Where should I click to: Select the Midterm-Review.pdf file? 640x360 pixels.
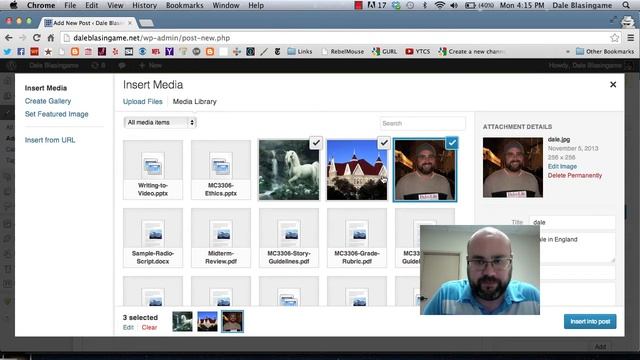(x=221, y=238)
